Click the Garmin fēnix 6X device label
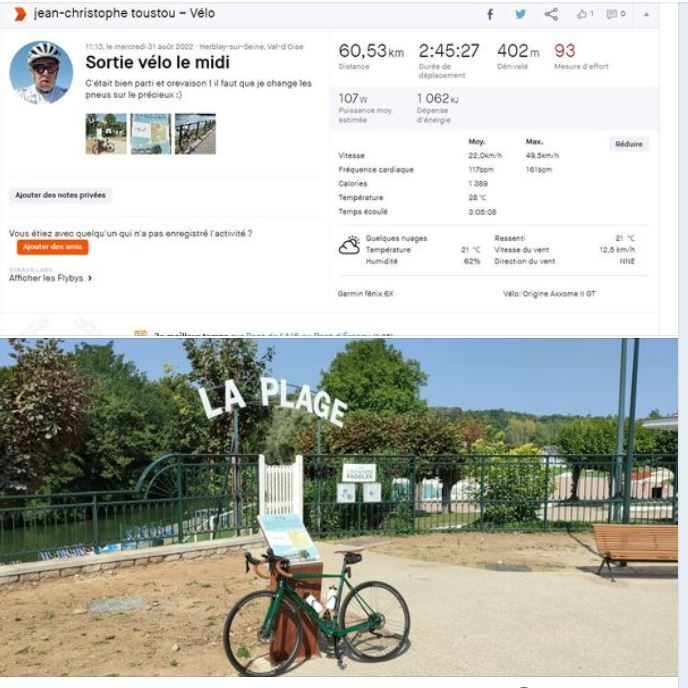The height and width of the screenshot is (688, 688). [x=366, y=294]
